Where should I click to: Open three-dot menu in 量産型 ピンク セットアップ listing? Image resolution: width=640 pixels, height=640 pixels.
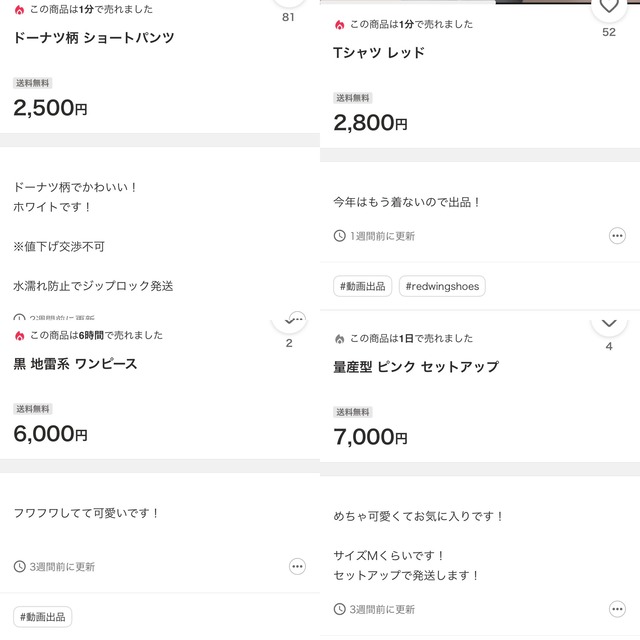point(617,609)
